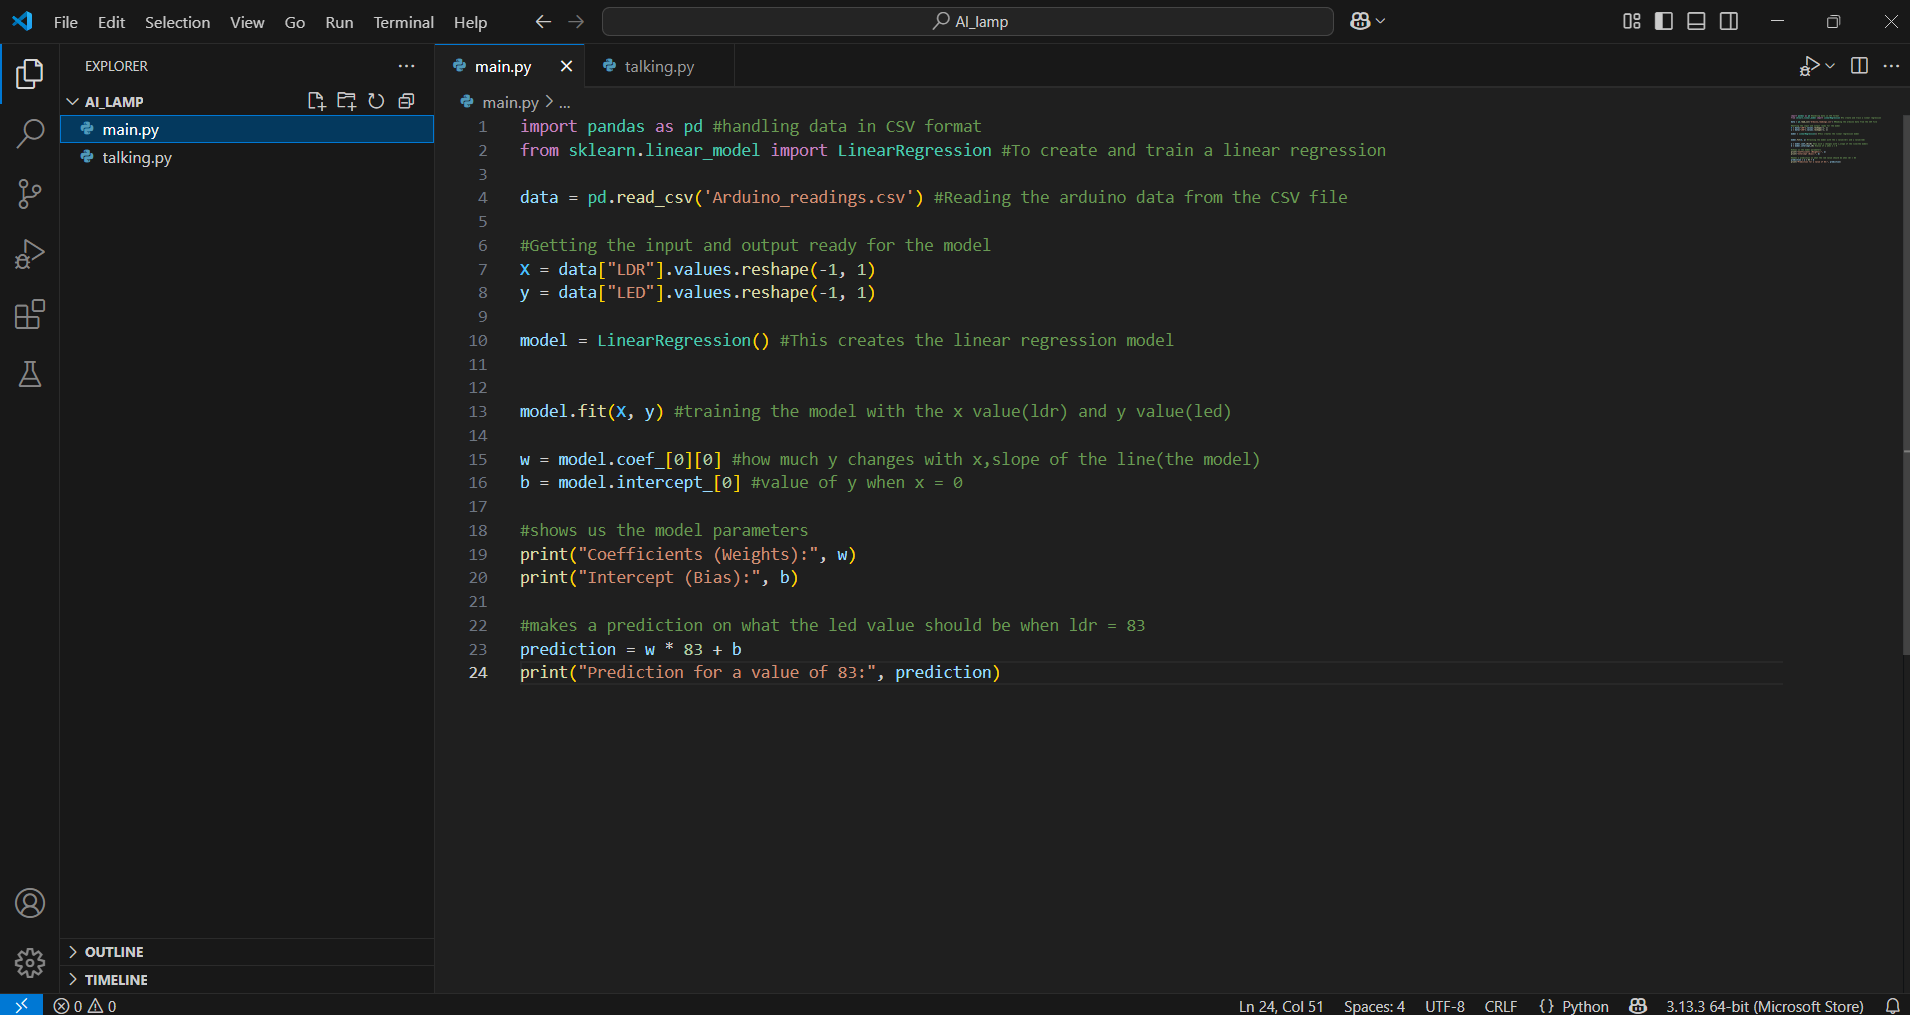Open the File menu
The width and height of the screenshot is (1910, 1015).
point(65,22)
